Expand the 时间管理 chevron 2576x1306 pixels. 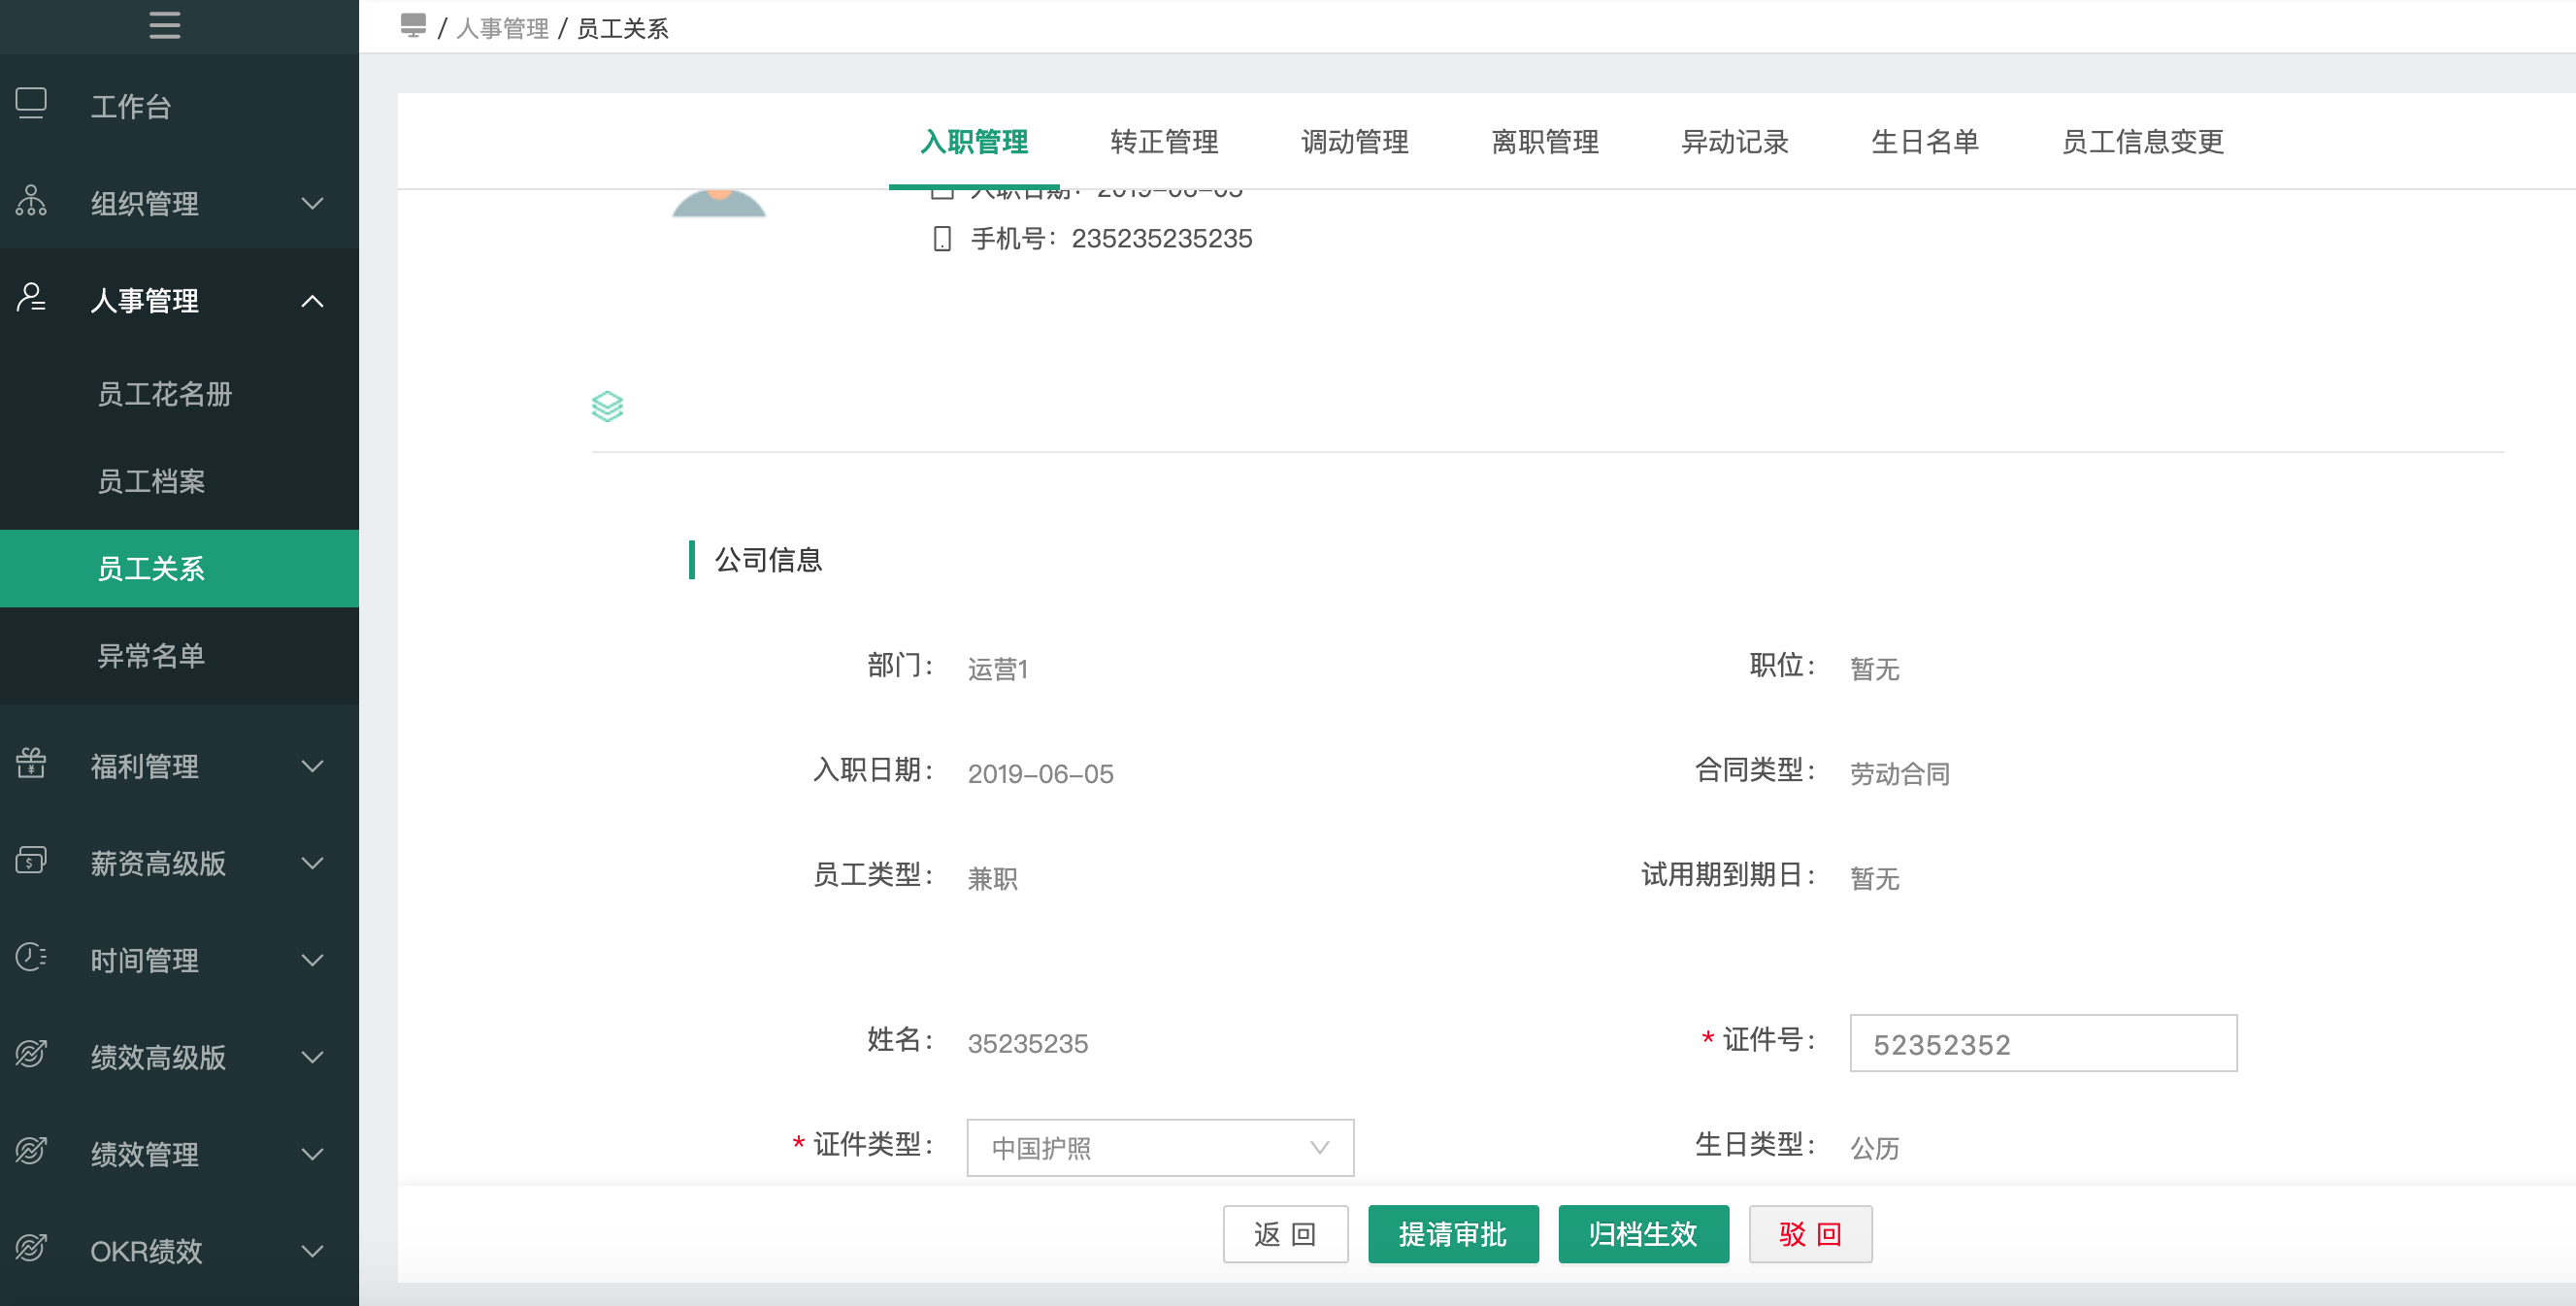pyautogui.click(x=313, y=961)
